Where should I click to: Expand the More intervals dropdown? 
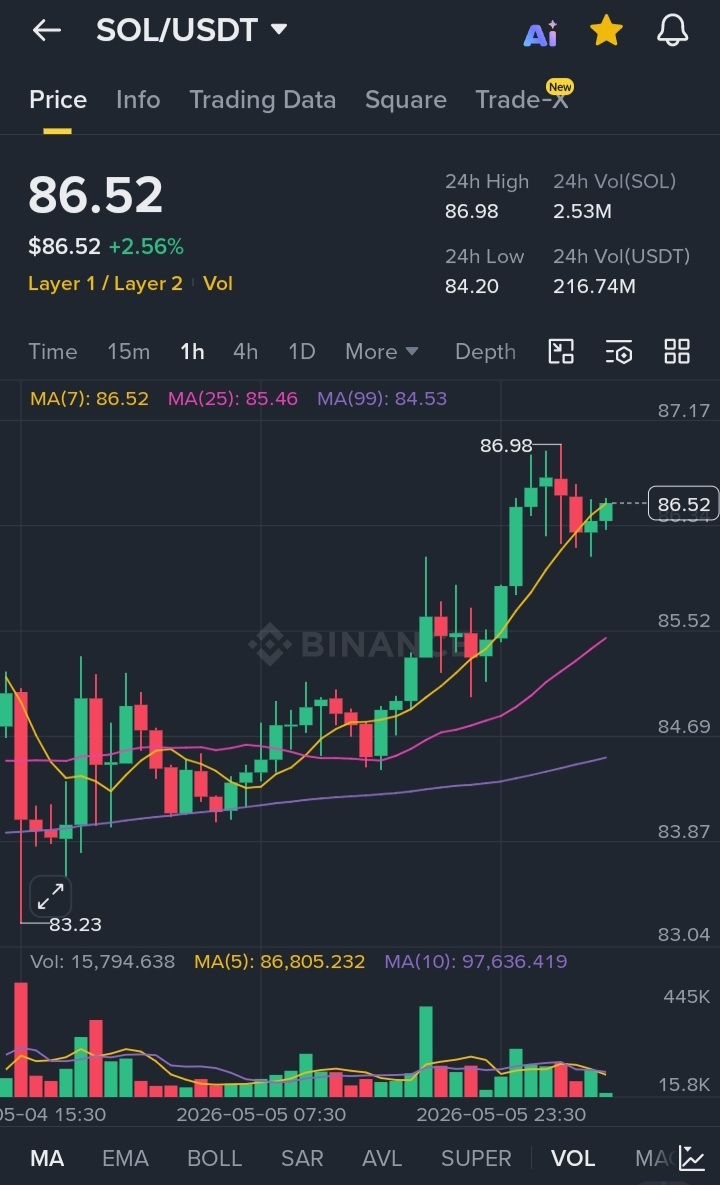tap(382, 351)
